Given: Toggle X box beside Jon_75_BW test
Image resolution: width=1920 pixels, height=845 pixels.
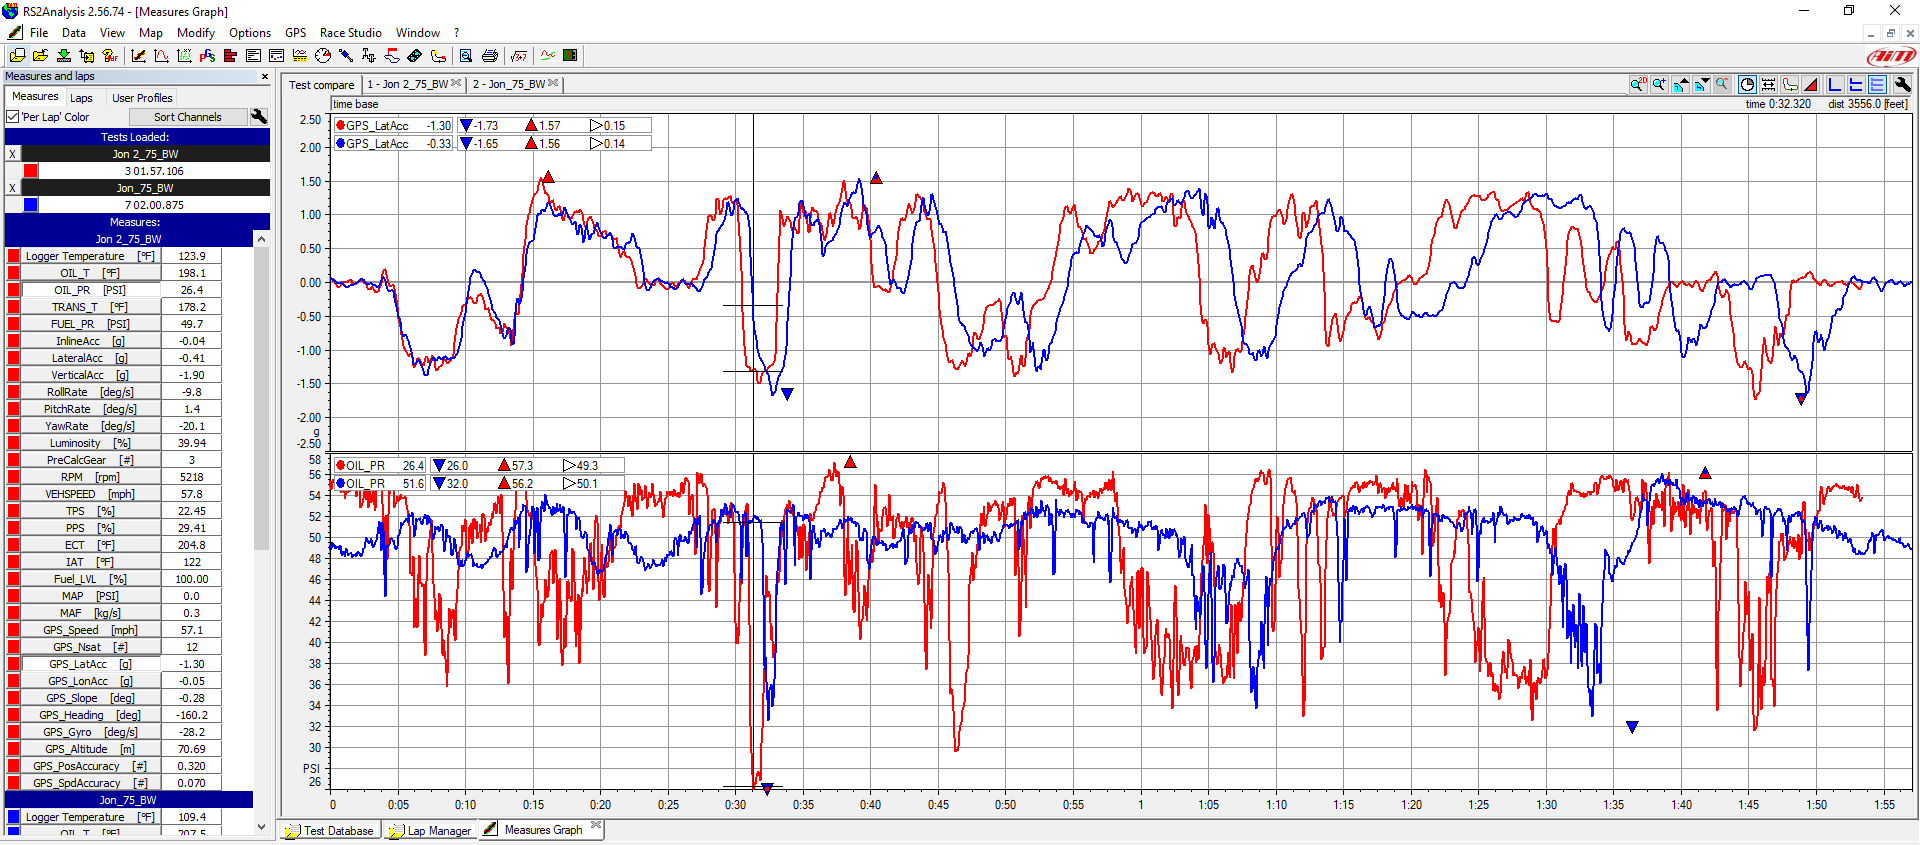Looking at the screenshot, I should coord(12,188).
